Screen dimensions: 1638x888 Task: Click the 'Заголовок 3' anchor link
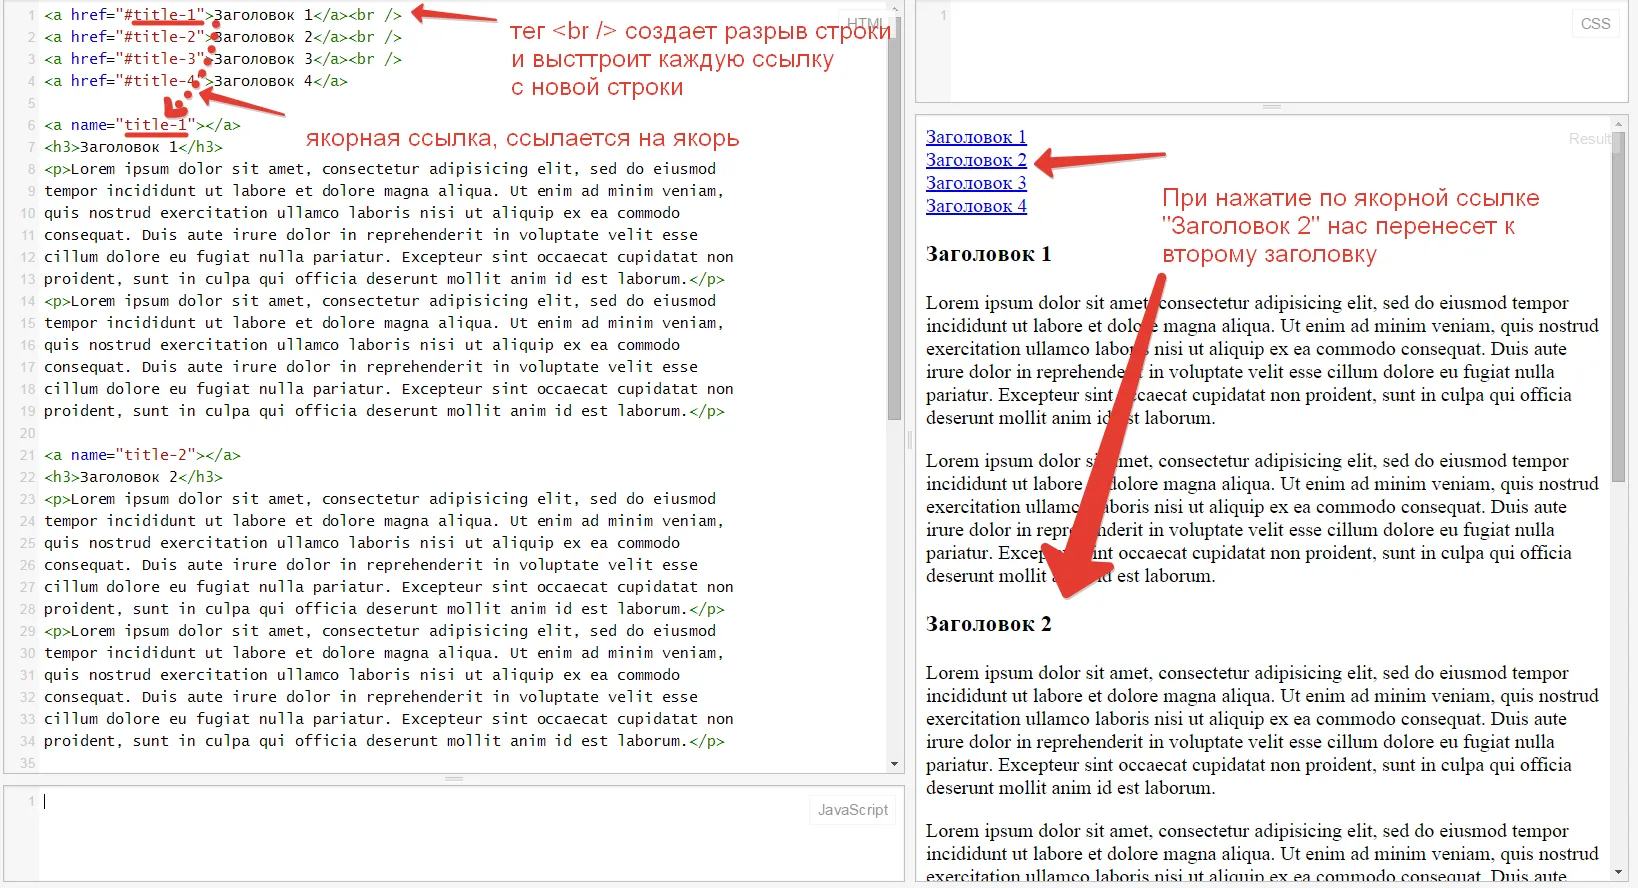point(975,183)
